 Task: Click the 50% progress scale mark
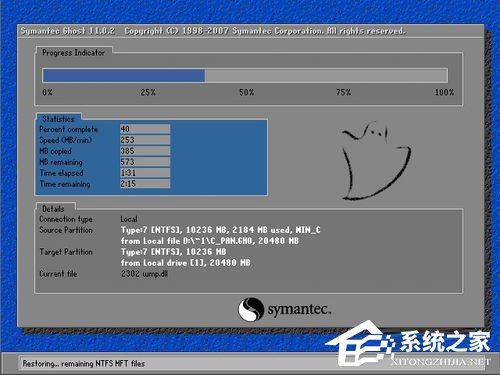(246, 92)
